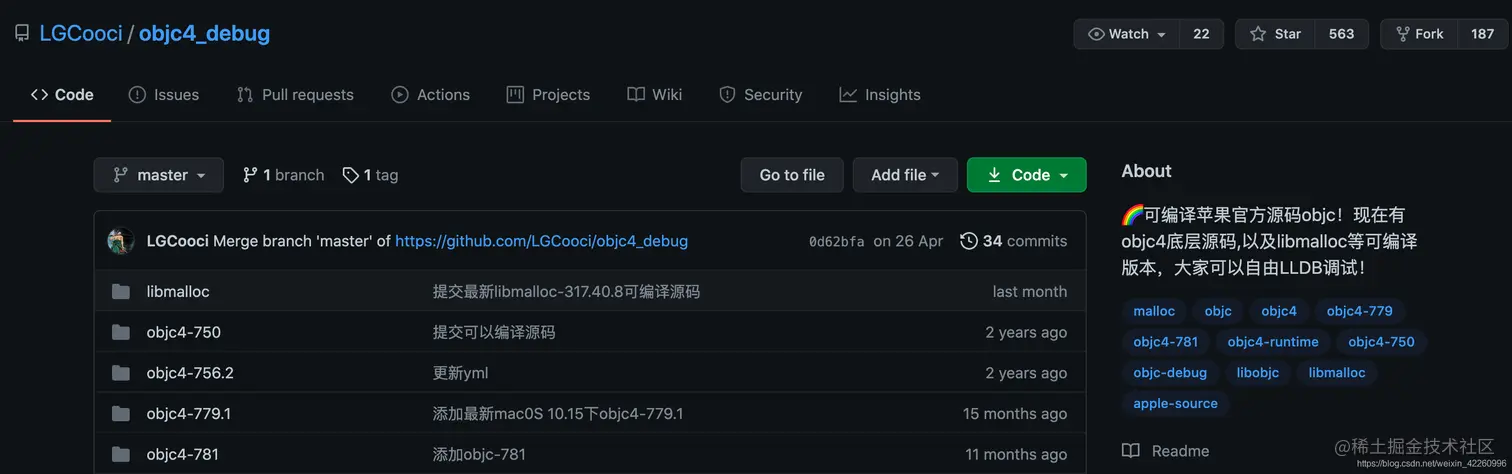
Task: Fork the repository
Action: (1418, 34)
